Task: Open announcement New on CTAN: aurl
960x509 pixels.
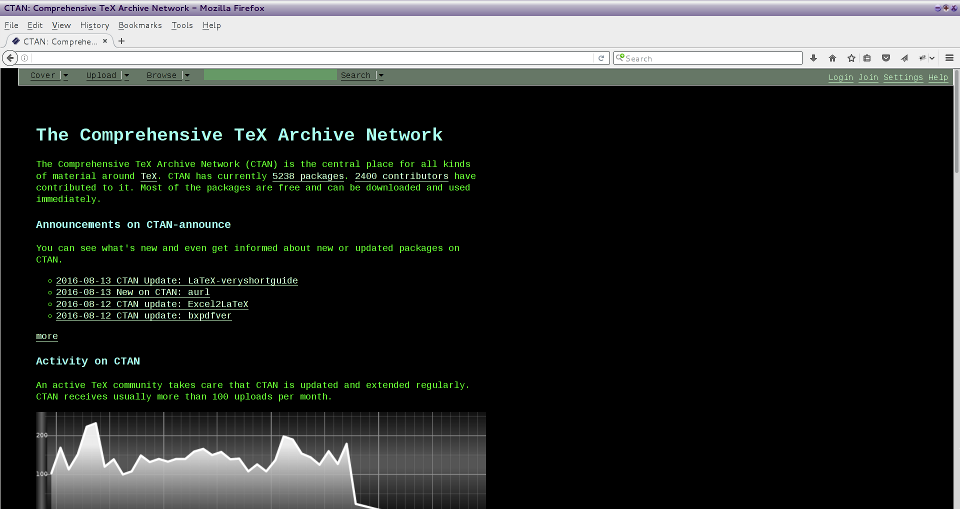Action: click(133, 292)
